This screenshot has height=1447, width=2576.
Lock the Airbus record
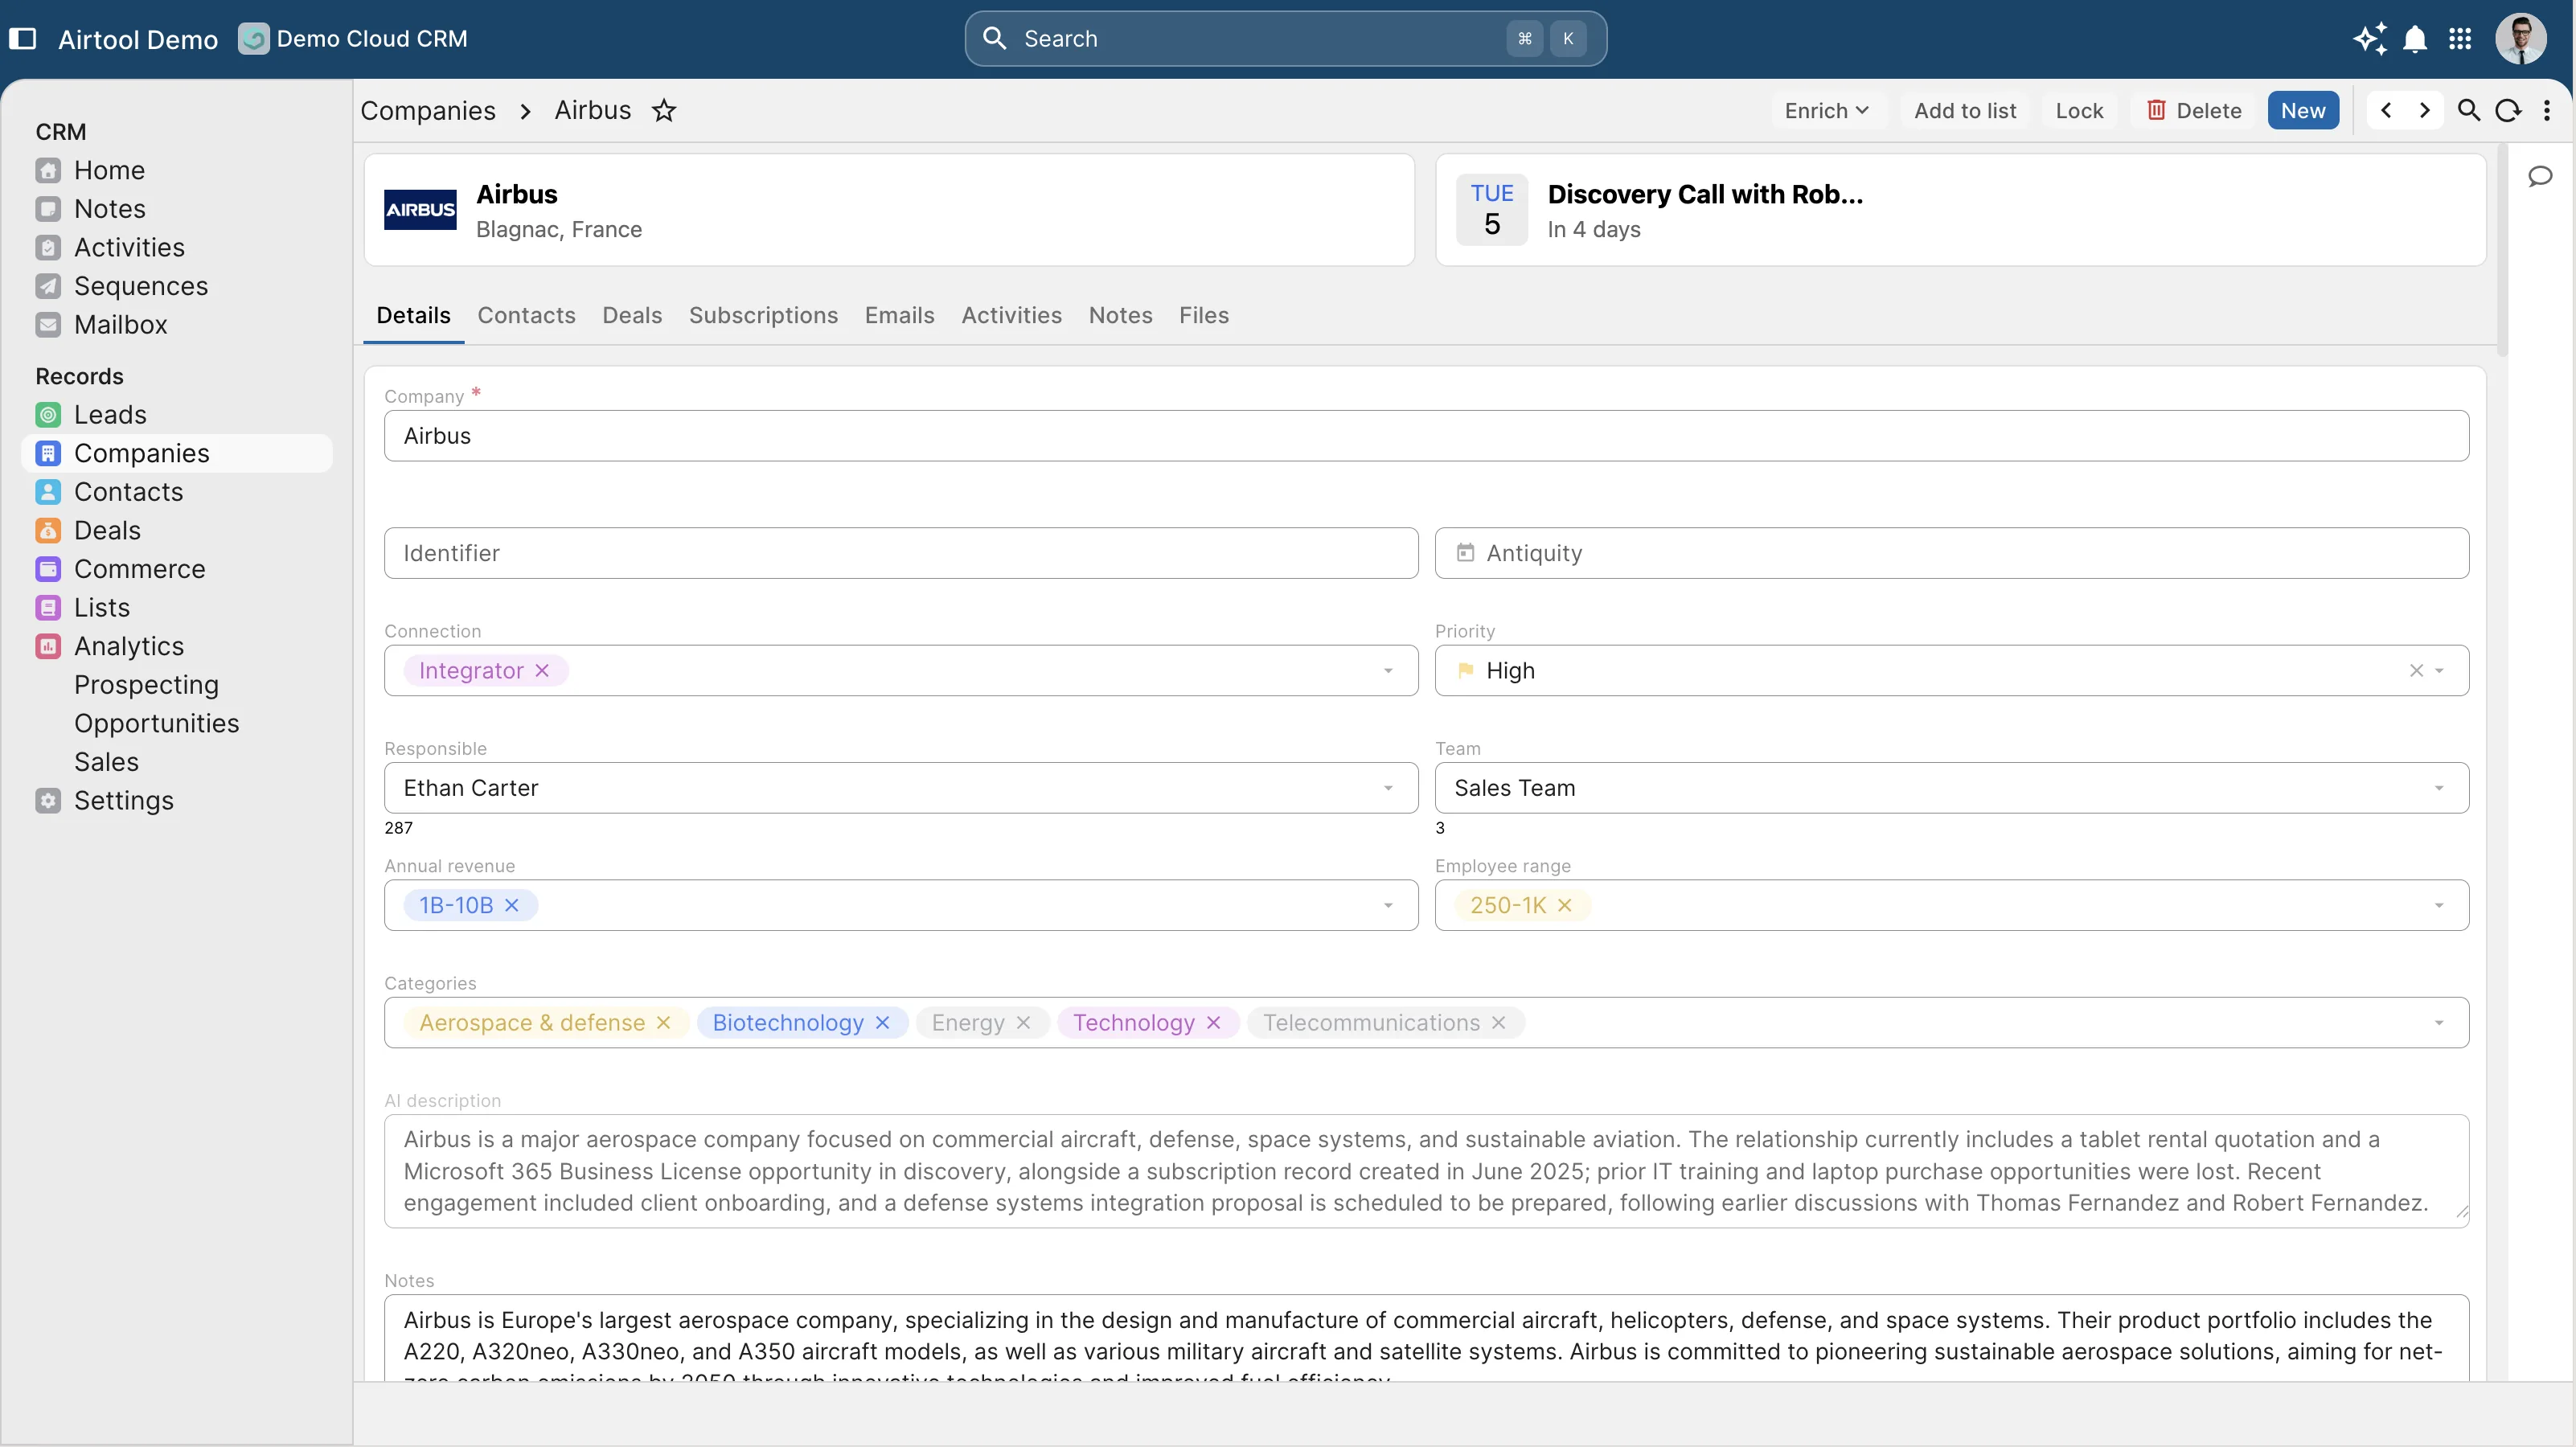(x=2079, y=110)
